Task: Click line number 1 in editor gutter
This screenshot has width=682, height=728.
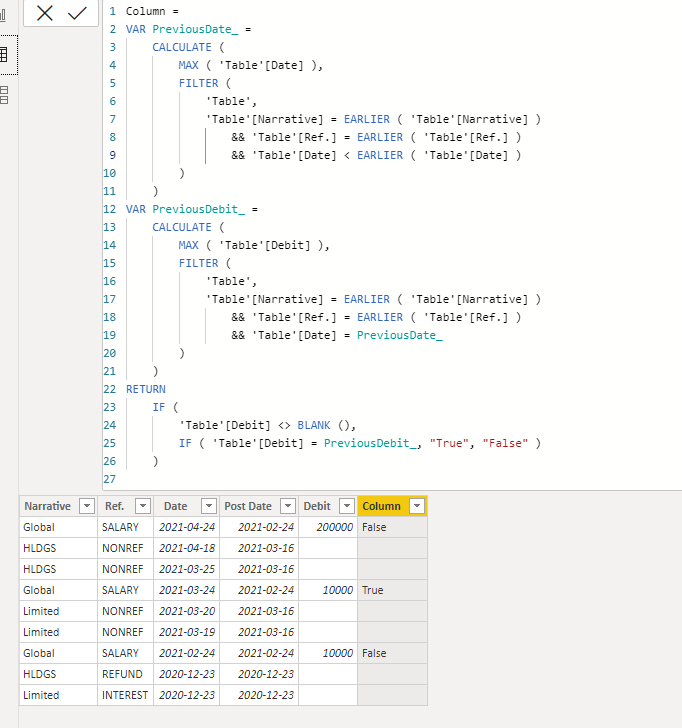Action: pos(112,11)
